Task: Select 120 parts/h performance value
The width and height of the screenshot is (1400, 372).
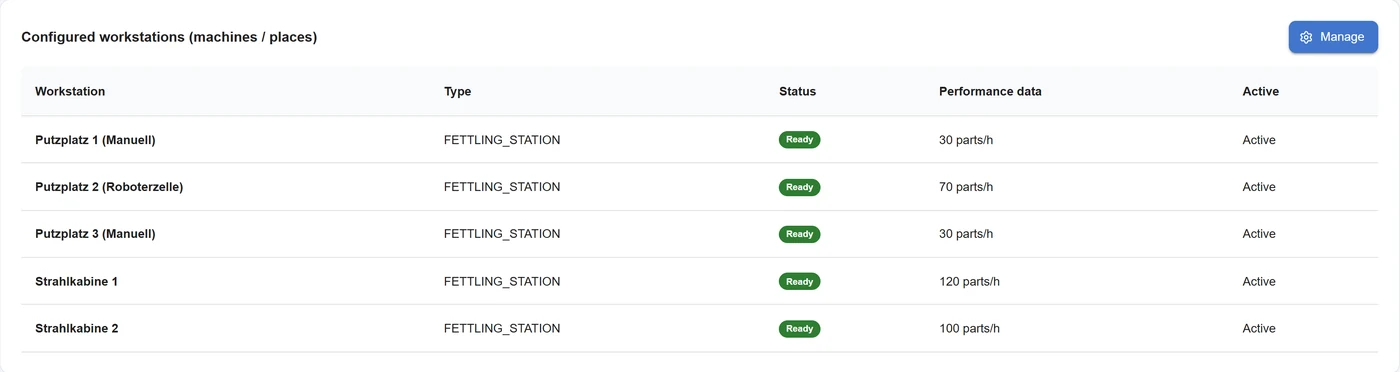Action: click(969, 282)
